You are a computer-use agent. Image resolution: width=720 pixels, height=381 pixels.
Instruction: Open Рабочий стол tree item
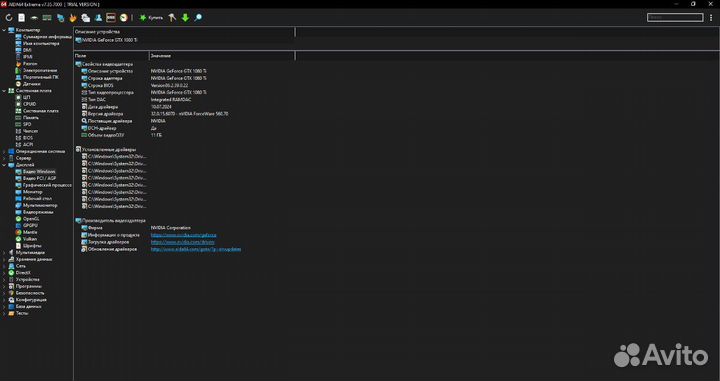tap(34, 198)
